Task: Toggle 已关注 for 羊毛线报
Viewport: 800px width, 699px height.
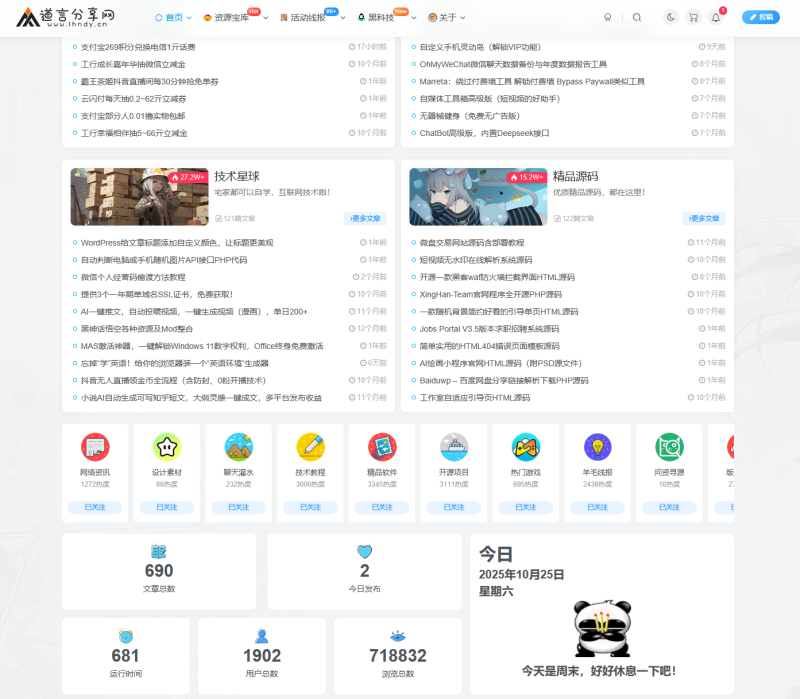Action: [x=598, y=507]
